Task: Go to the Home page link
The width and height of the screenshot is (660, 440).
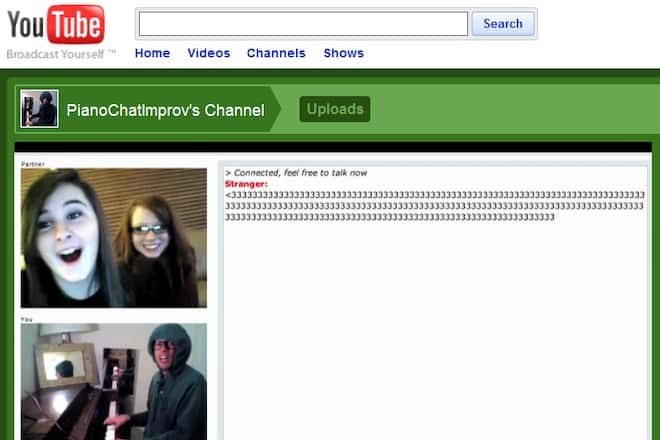Action: (152, 53)
